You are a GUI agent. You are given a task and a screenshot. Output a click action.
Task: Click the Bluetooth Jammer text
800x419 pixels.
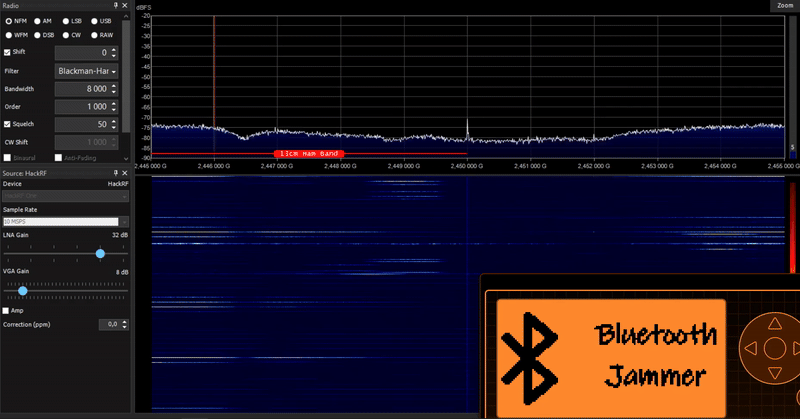coord(656,356)
